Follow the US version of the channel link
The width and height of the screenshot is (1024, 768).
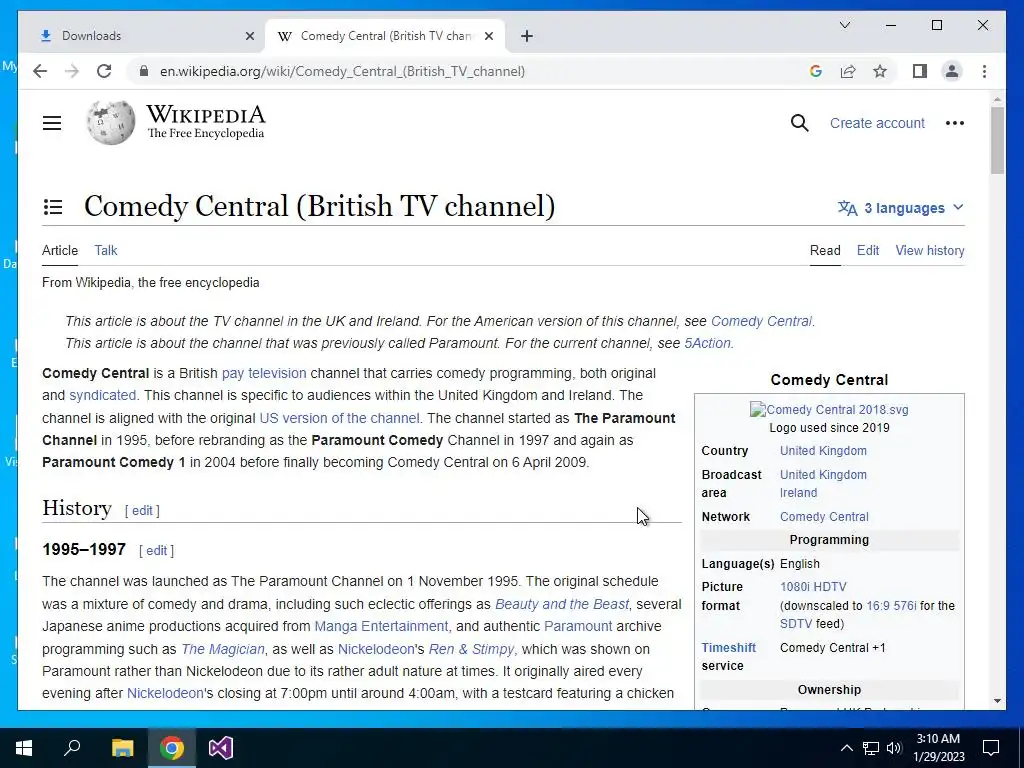(339, 418)
